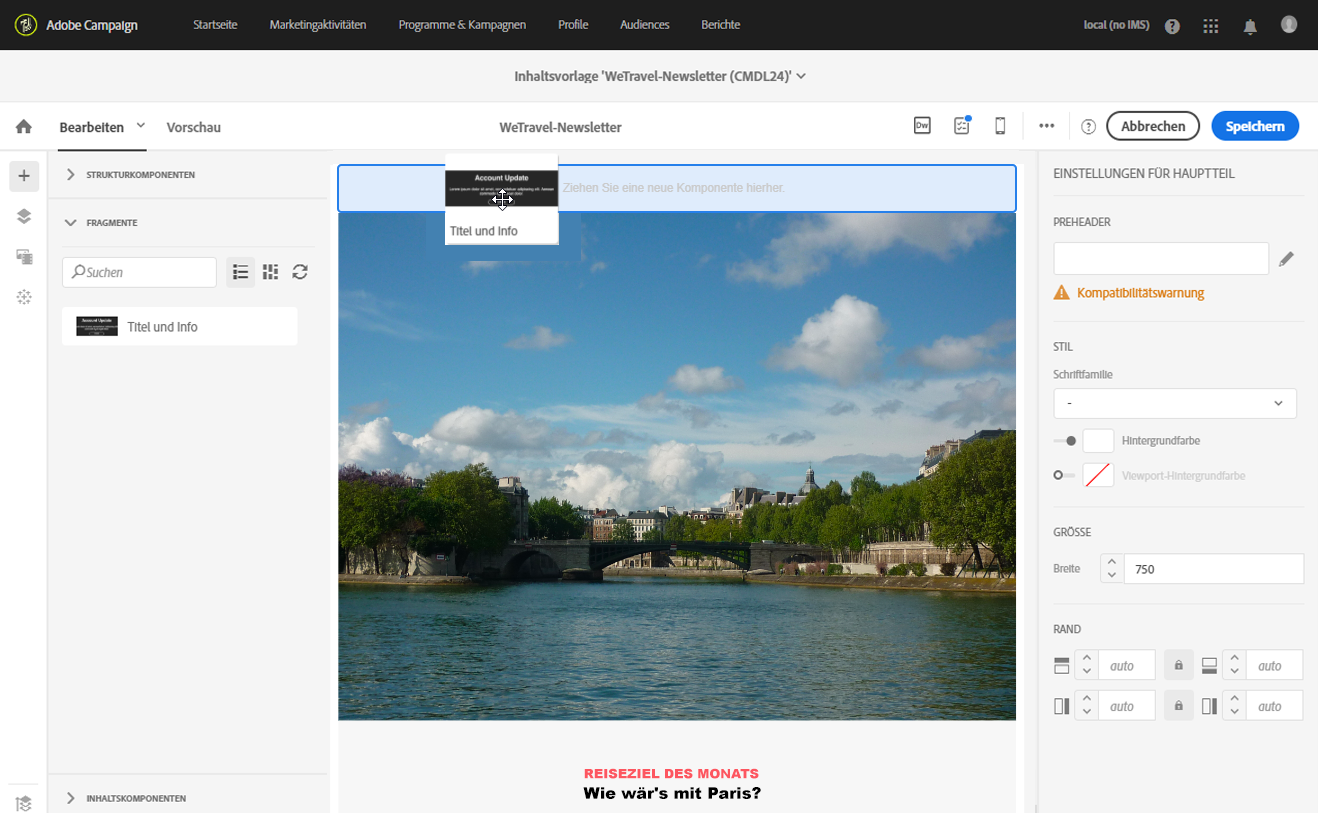1318x813 pixels.
Task: Select the plus add-components icon in left rail
Action: [x=24, y=176]
